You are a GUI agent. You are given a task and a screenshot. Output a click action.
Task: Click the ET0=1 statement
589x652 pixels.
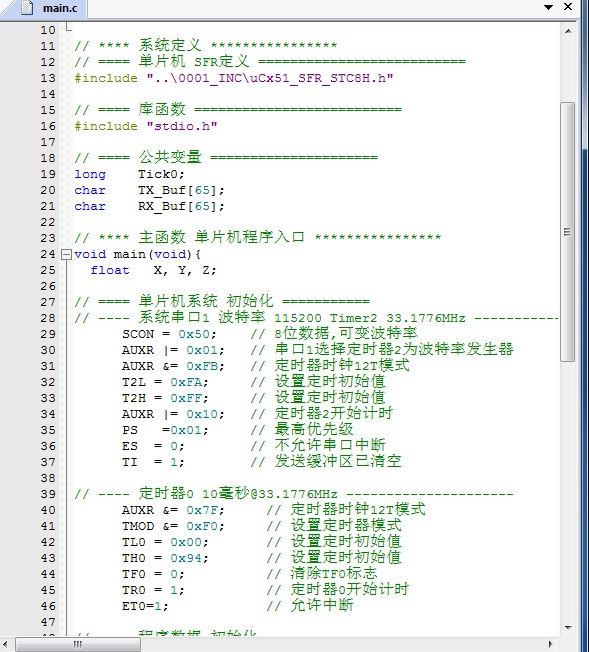pyautogui.click(x=145, y=606)
